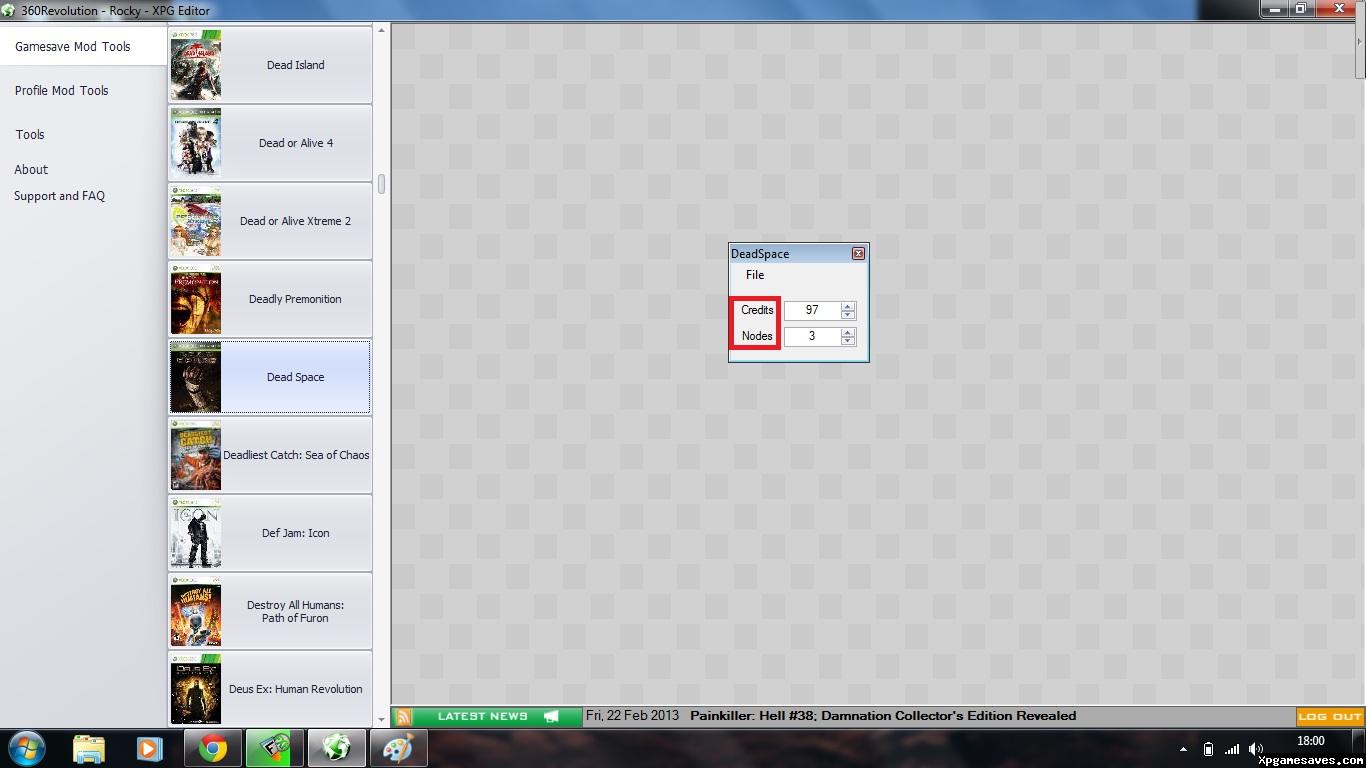Decrease Credits value with down arrow
Screen dimensions: 1366x768
(848, 315)
